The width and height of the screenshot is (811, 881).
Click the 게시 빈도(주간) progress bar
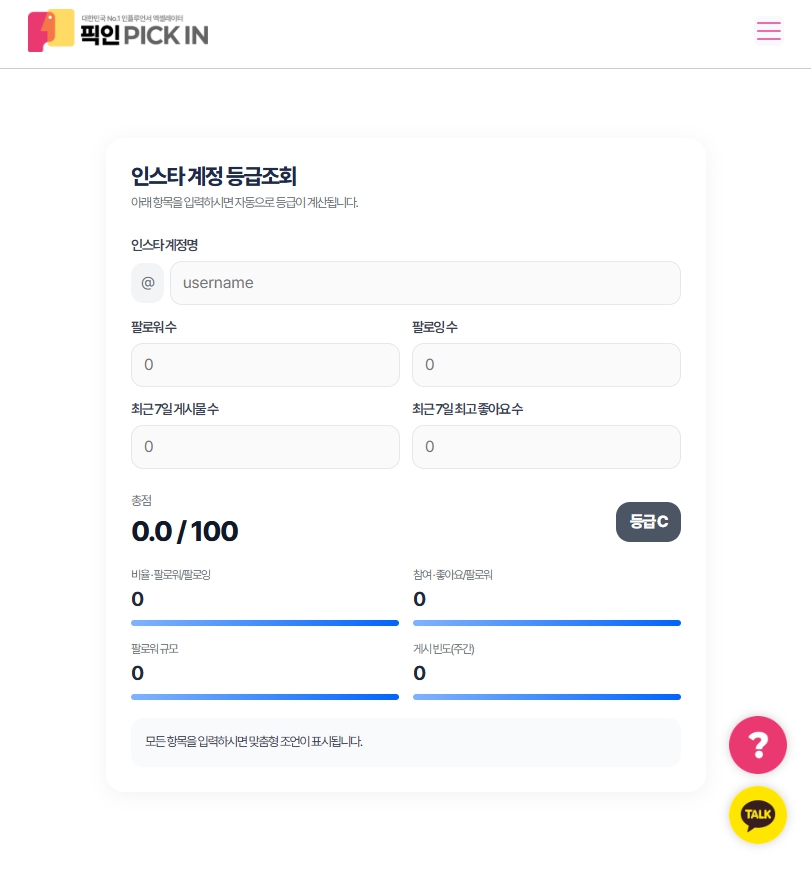tap(546, 697)
